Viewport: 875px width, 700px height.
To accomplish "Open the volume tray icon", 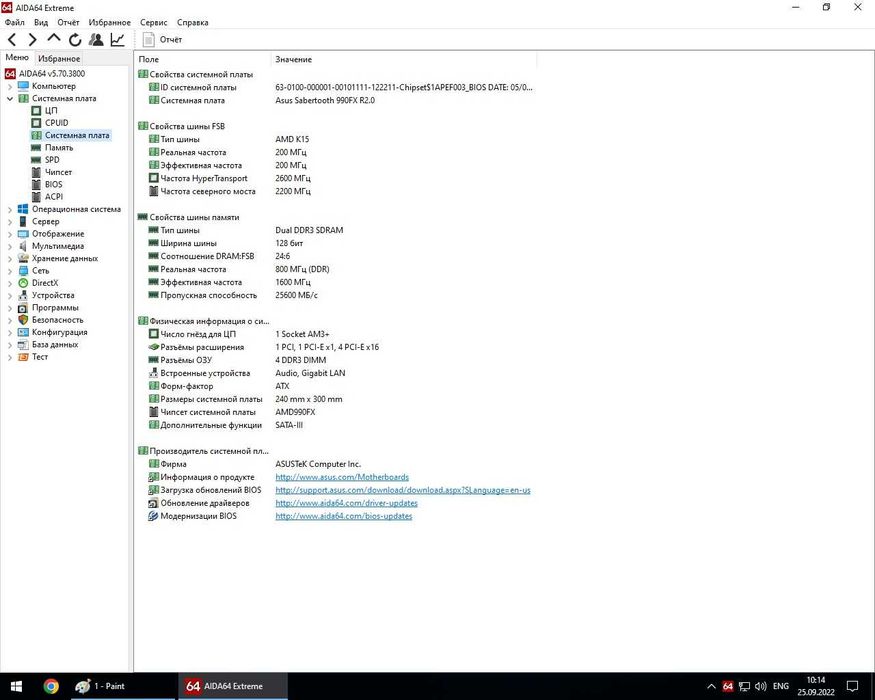I will (x=760, y=686).
